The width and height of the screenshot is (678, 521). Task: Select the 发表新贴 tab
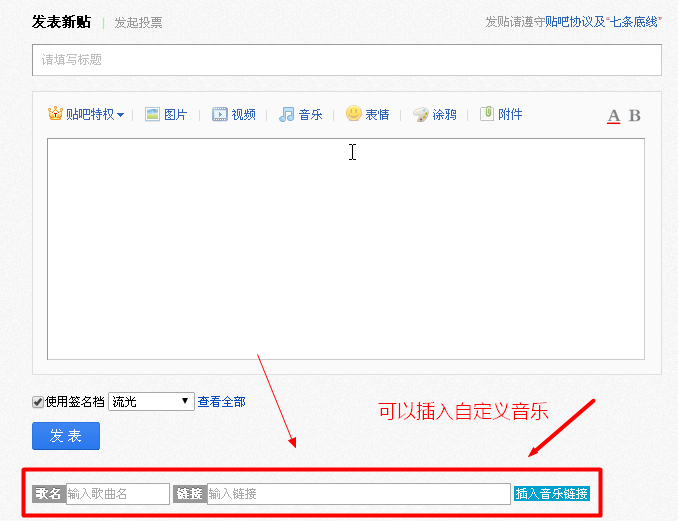(61, 21)
